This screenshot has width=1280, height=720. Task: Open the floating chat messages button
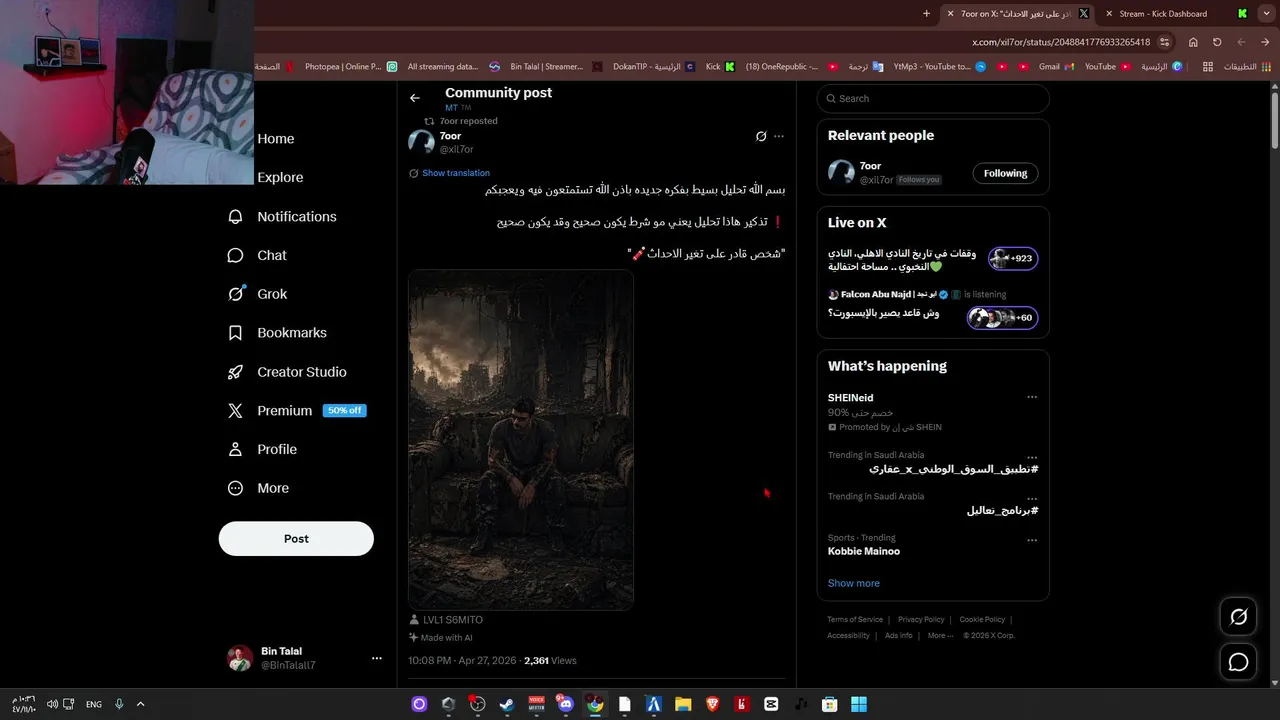click(1238, 662)
